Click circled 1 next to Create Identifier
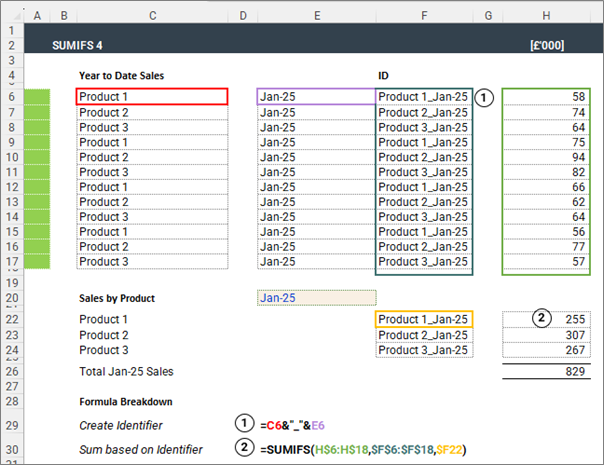Viewport: 604px width, 465px height. click(x=241, y=424)
